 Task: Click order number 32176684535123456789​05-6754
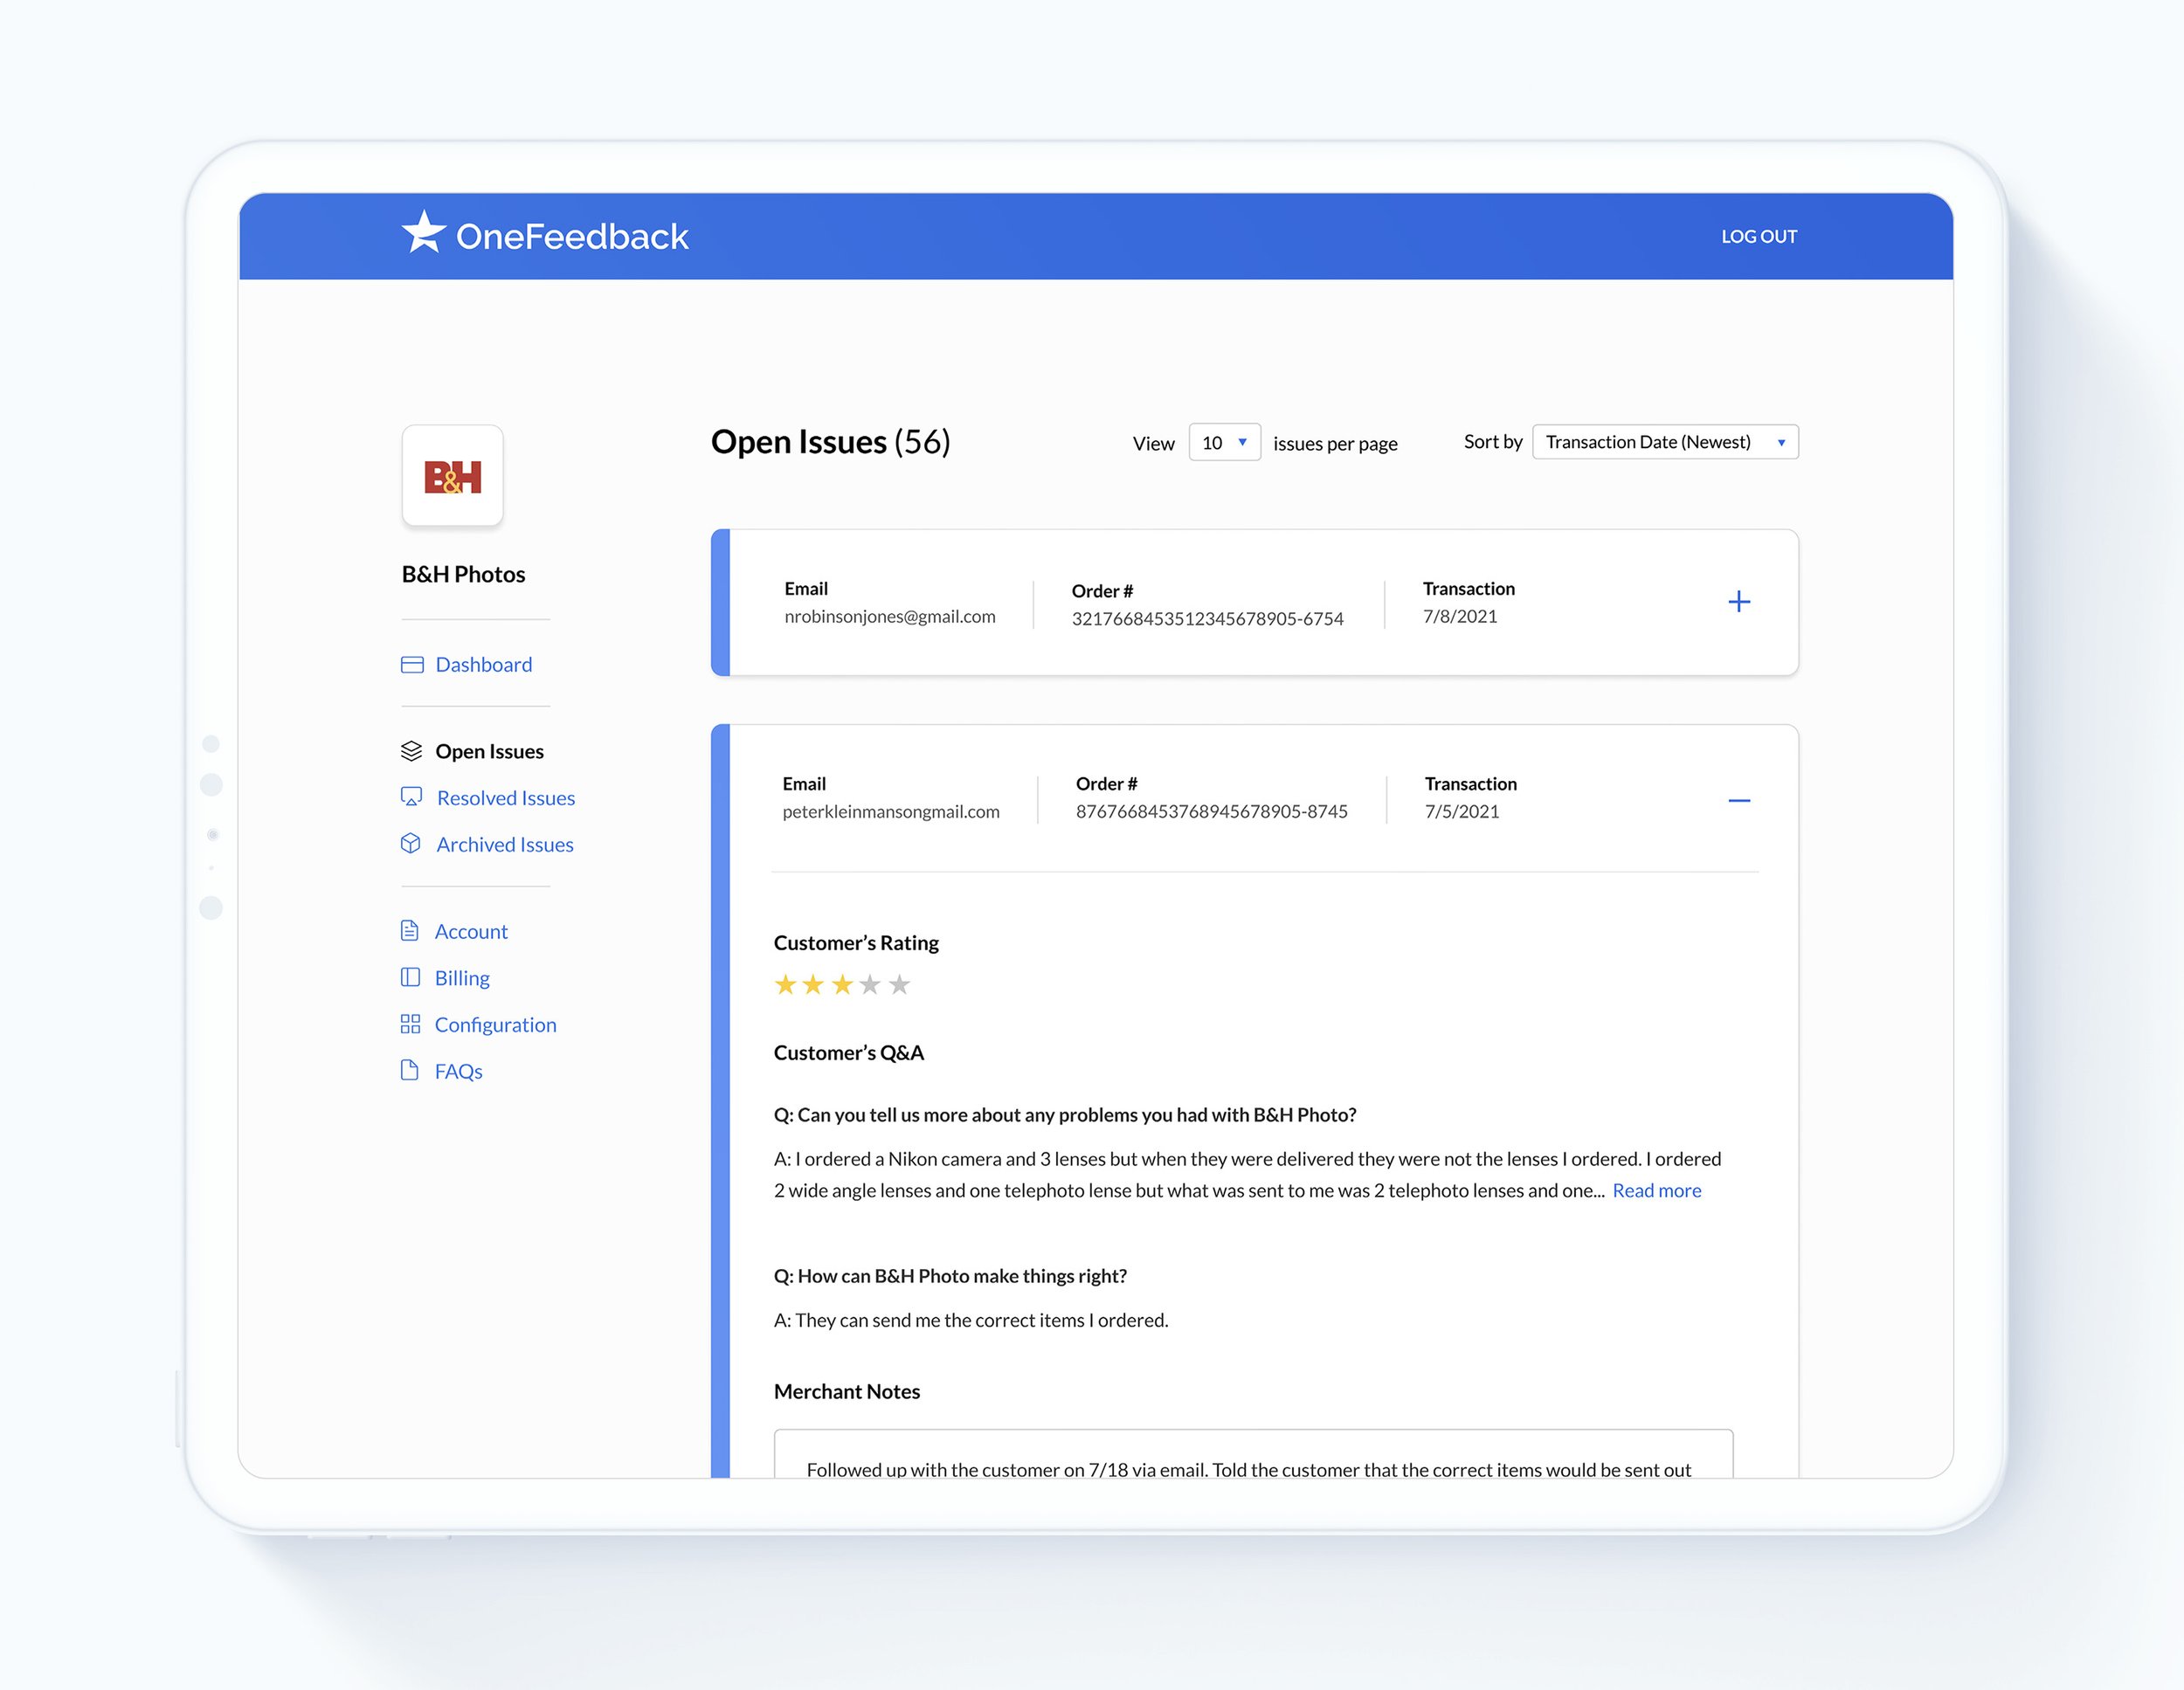tap(1207, 619)
